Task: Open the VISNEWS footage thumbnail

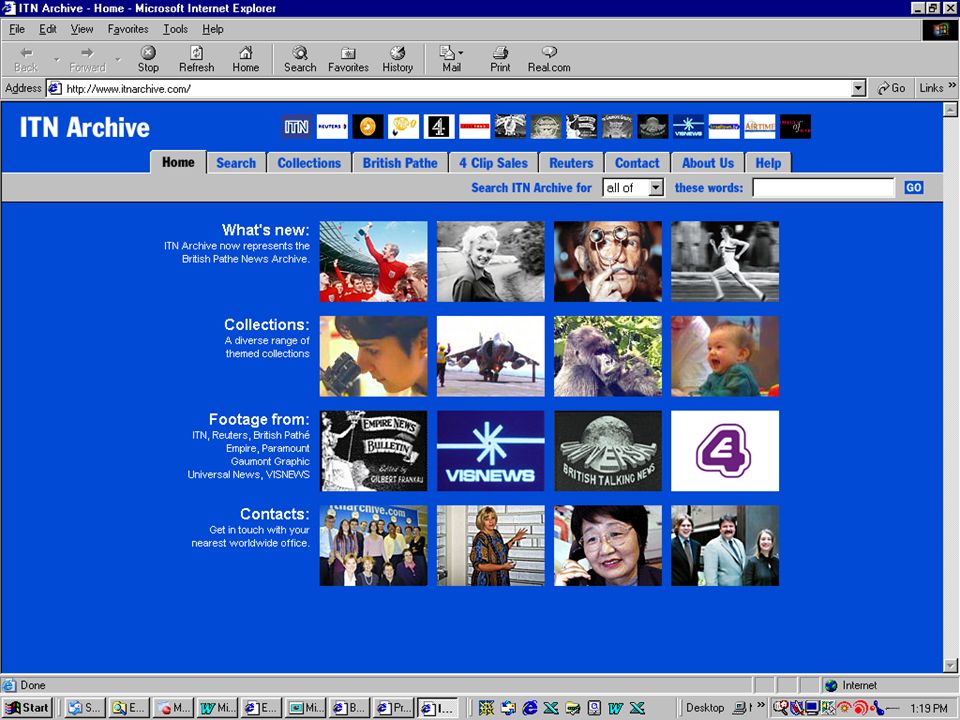Action: [490, 451]
